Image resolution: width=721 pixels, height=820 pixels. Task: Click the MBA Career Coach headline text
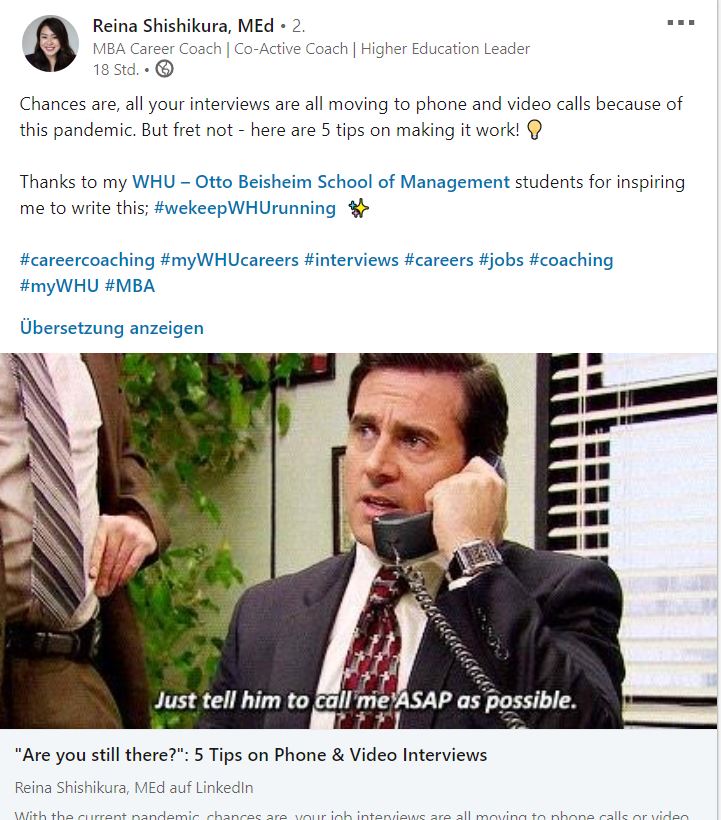click(x=311, y=49)
